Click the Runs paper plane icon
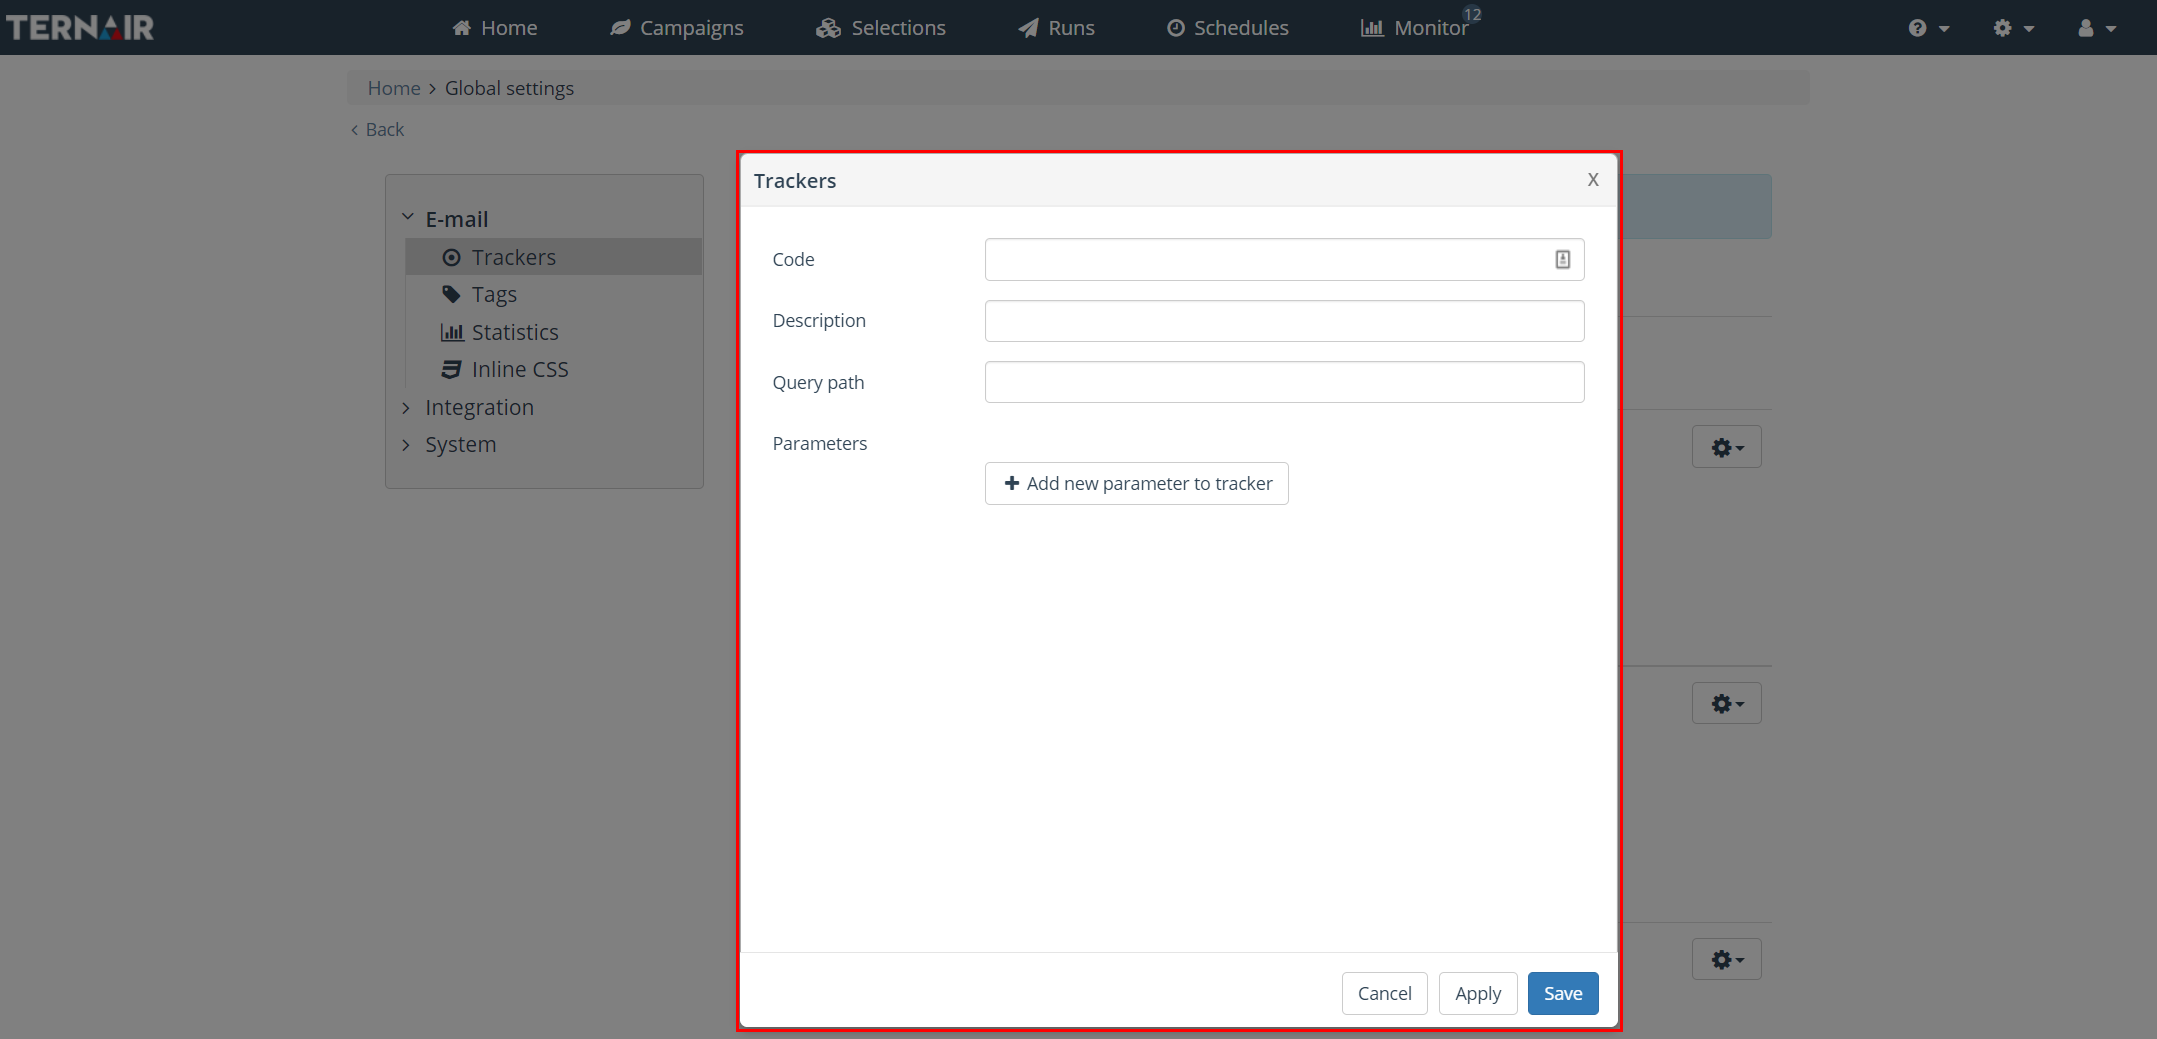The image size is (2157, 1039). [1028, 28]
